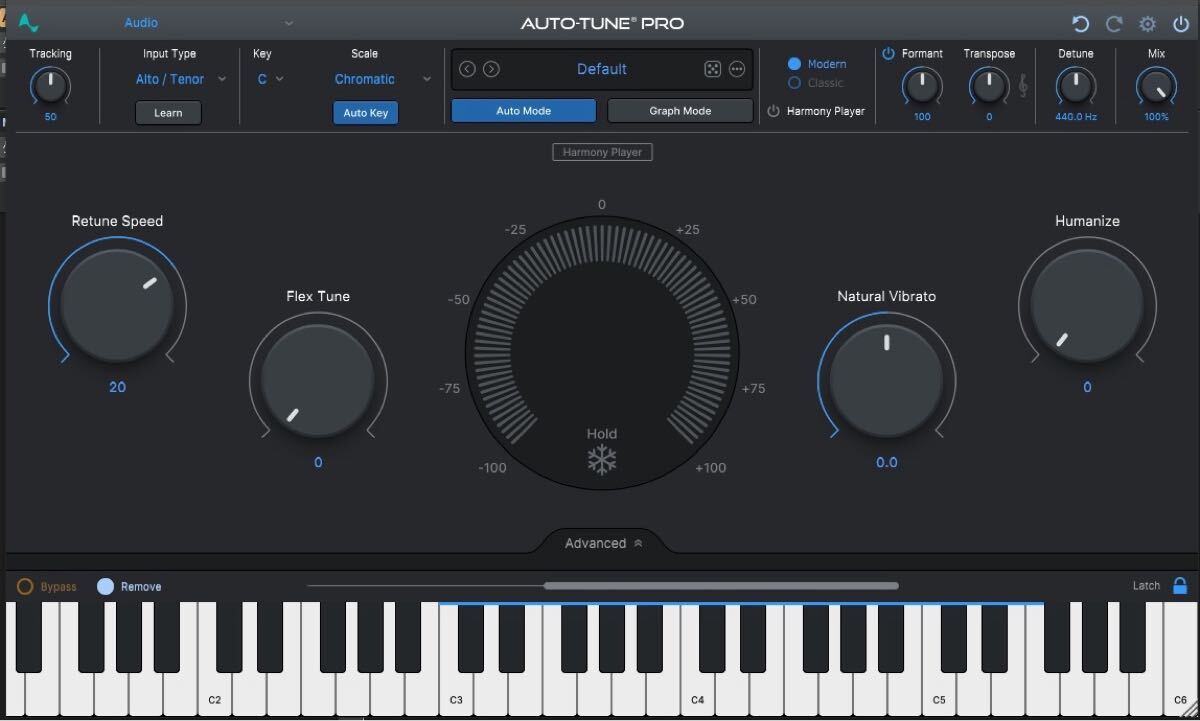Screen dimensions: 1200x721
Task: Click the Formant knob
Action: (922, 87)
